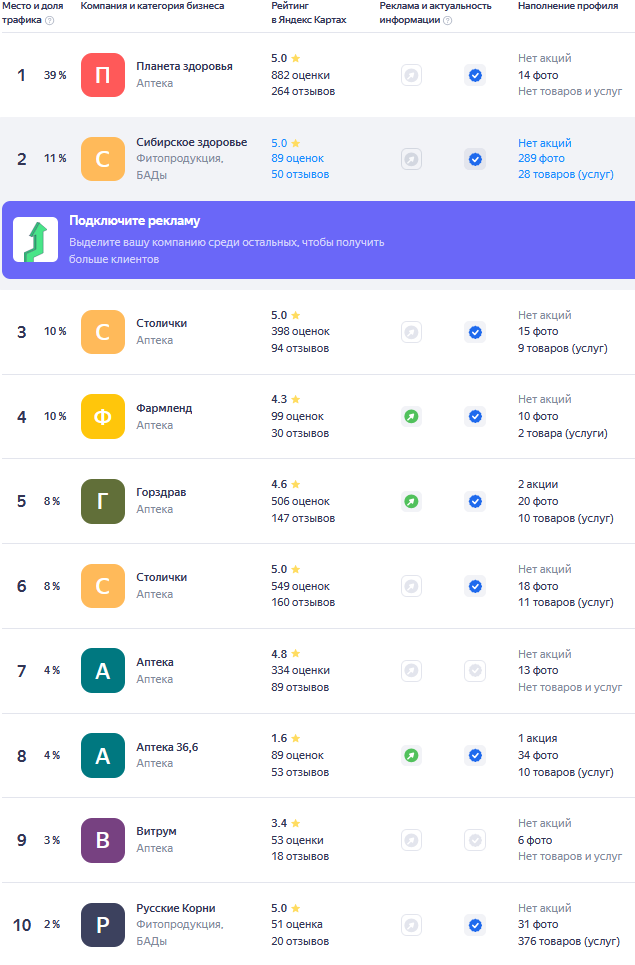The height and width of the screenshot is (965, 635).
Task: Click the red "П" avatar of Планета здоровья
Action: pyautogui.click(x=102, y=75)
